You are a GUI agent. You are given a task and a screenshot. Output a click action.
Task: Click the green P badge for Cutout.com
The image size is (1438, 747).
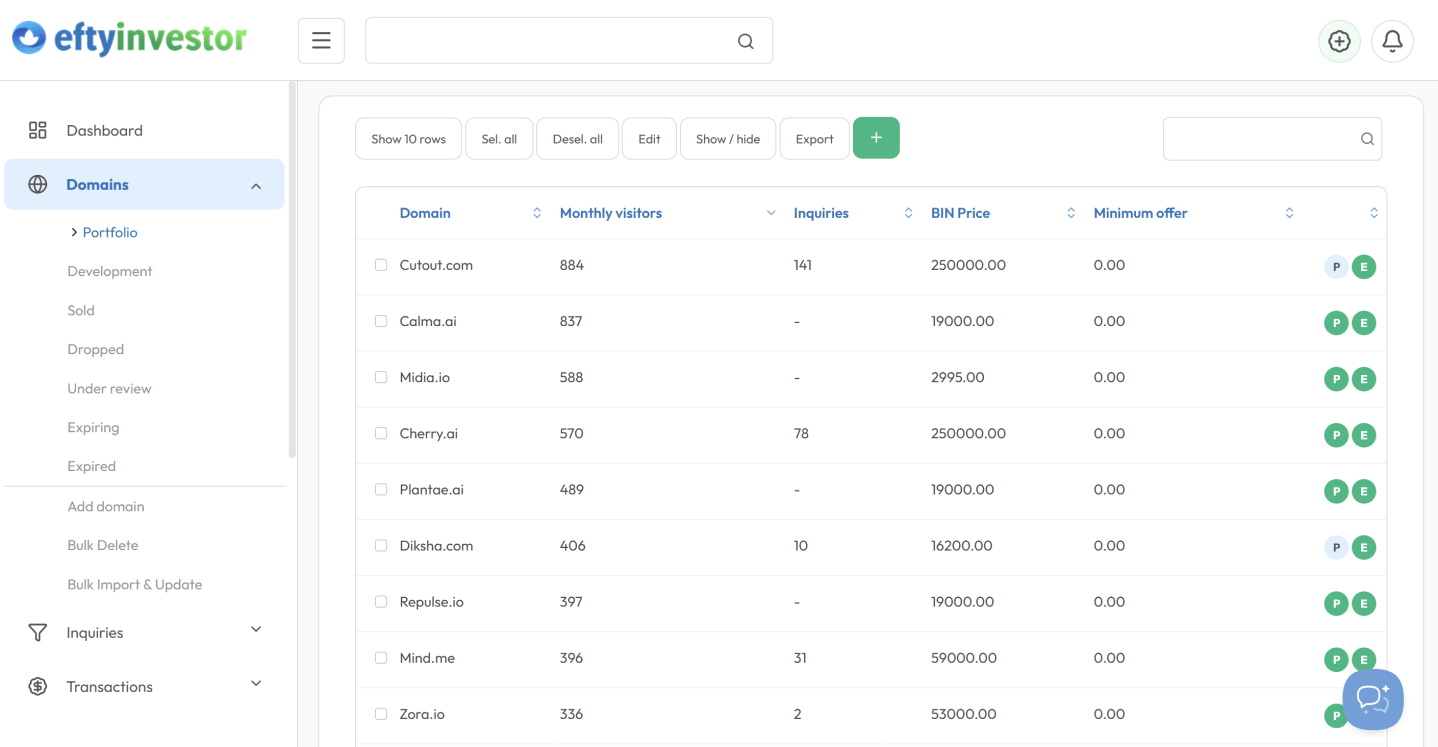pos(1336,266)
